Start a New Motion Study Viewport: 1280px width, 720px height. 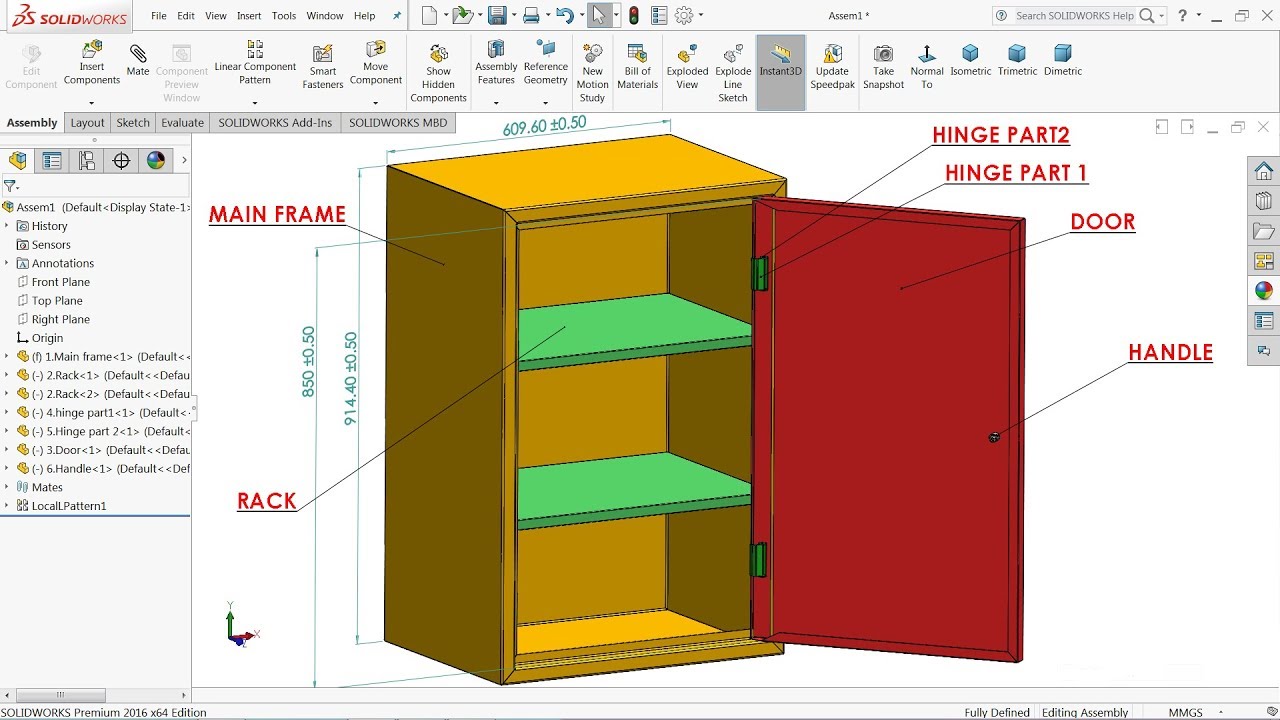coord(592,73)
